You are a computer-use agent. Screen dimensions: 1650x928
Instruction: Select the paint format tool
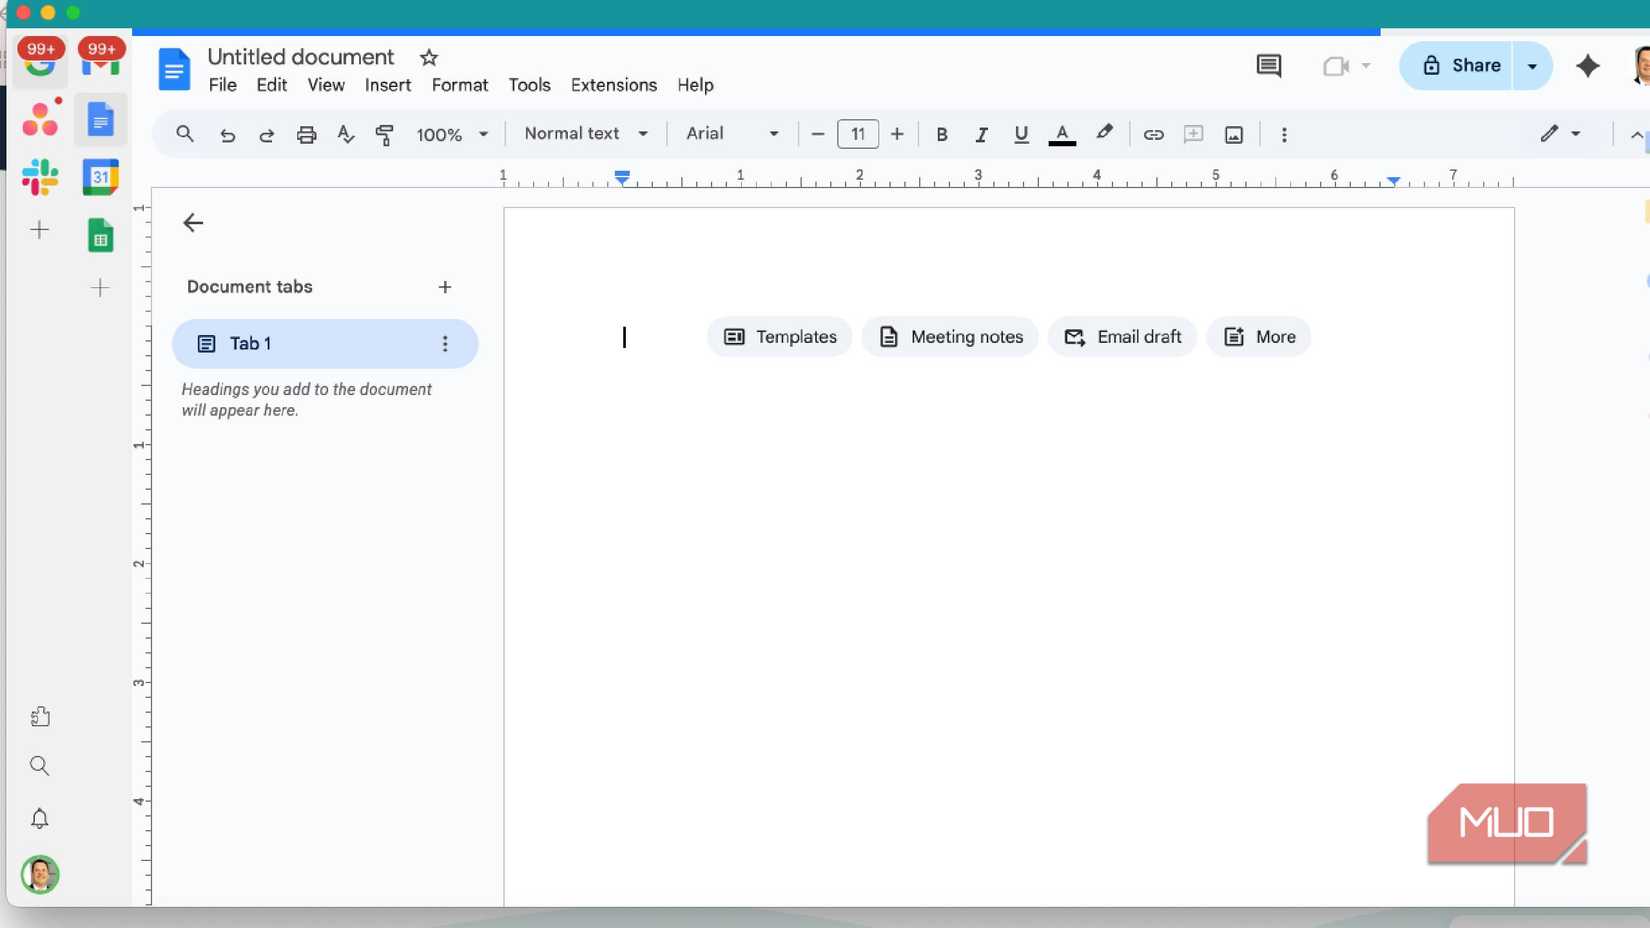click(x=385, y=134)
